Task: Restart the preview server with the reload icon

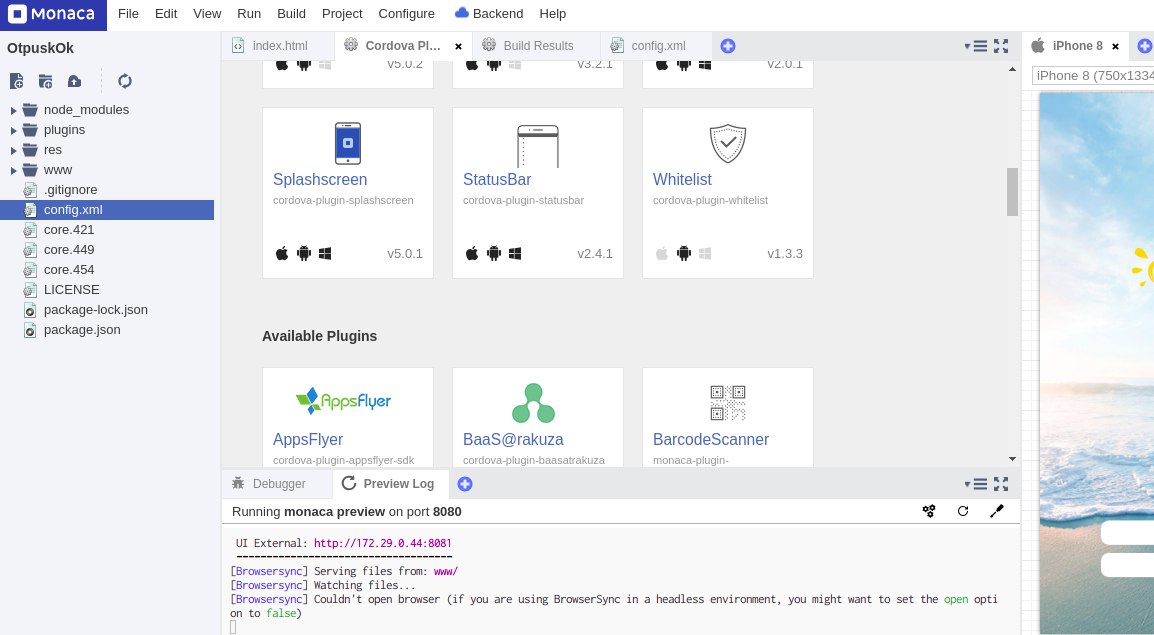Action: (963, 511)
